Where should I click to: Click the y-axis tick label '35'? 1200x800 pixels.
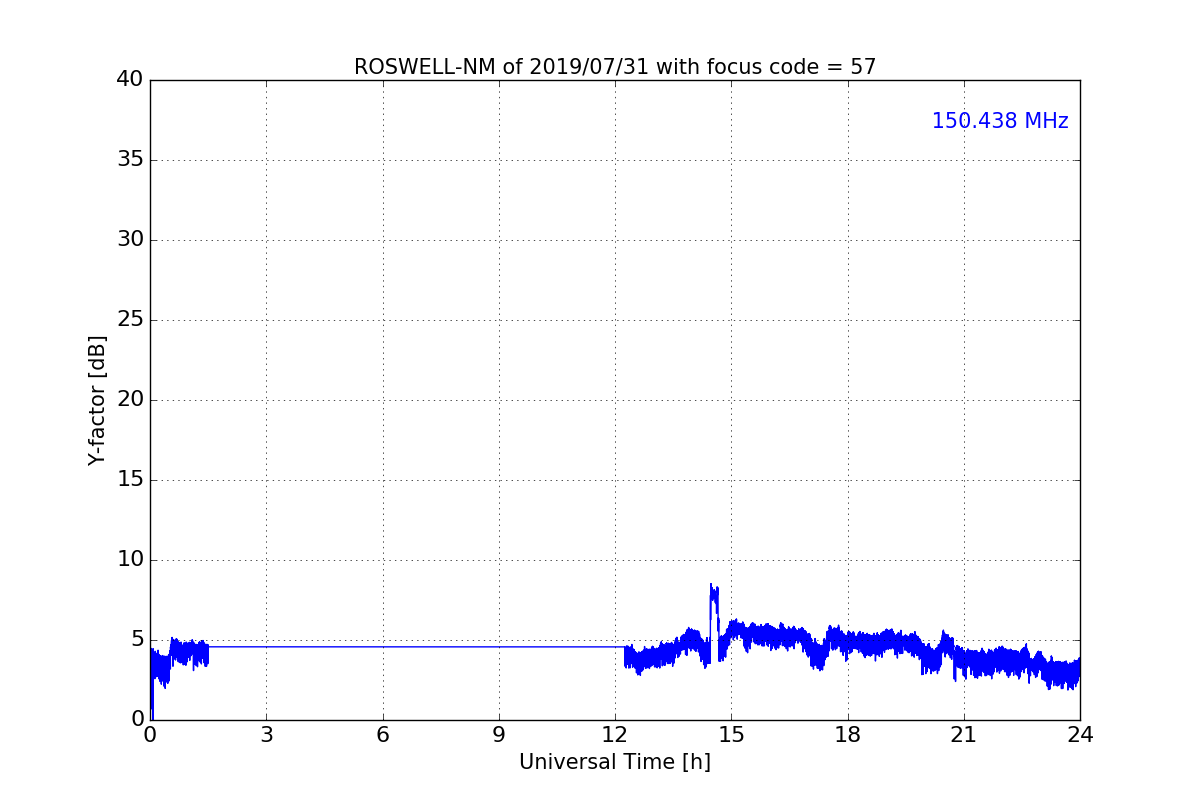point(130,160)
